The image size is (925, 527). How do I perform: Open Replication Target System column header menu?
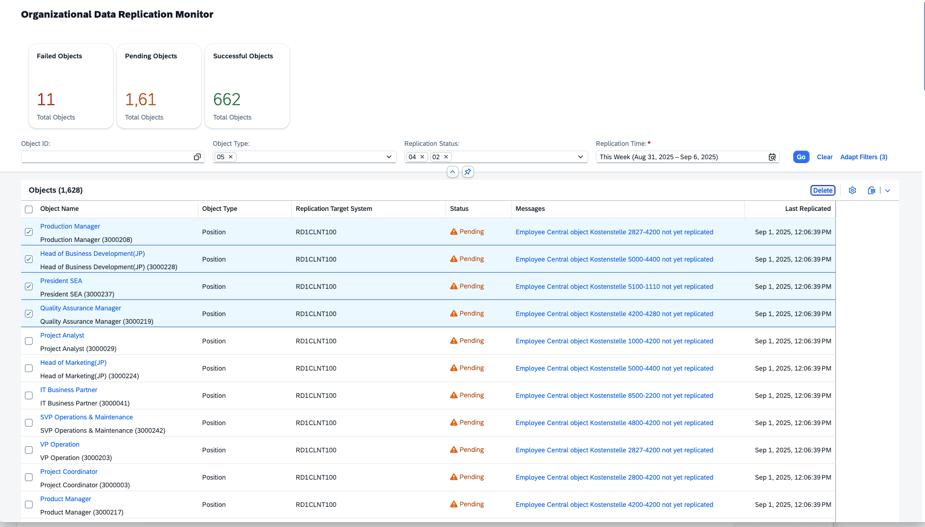tap(334, 209)
